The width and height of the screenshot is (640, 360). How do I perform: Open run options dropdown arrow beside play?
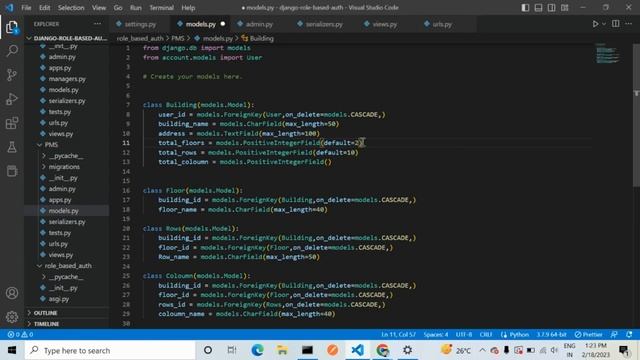point(604,24)
